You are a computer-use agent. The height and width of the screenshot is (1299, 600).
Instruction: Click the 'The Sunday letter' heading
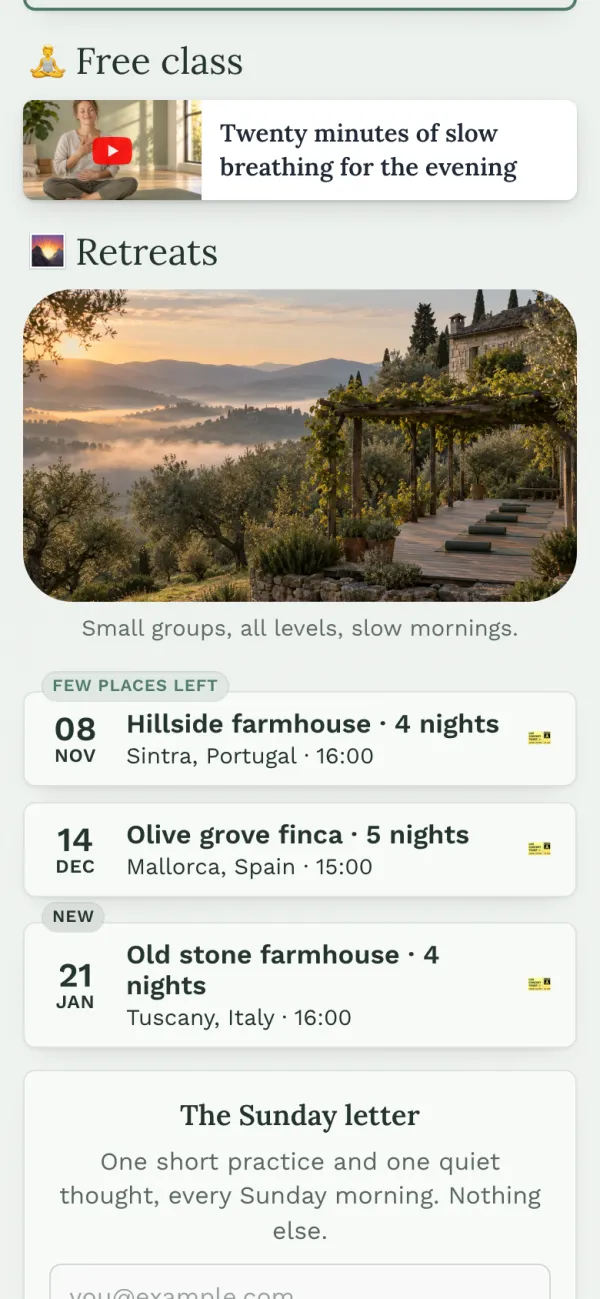pyautogui.click(x=300, y=1115)
